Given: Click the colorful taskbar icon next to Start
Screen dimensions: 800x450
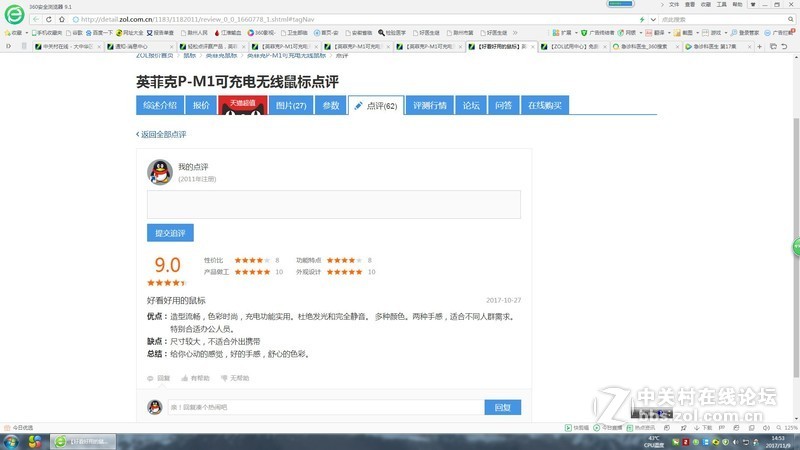Looking at the screenshot, I should (35, 441).
